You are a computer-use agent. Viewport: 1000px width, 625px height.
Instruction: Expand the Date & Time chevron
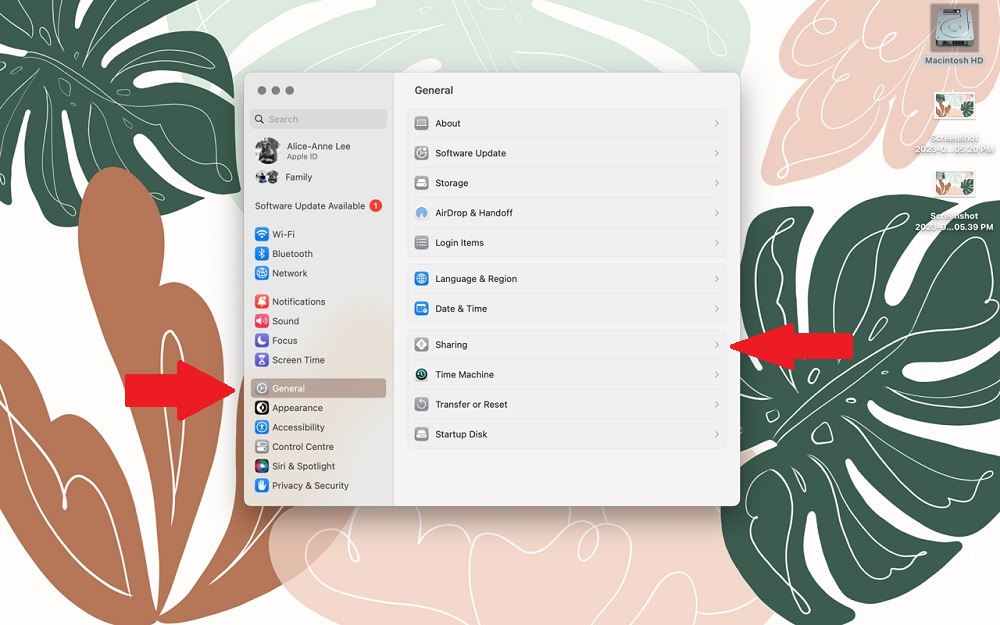(716, 309)
